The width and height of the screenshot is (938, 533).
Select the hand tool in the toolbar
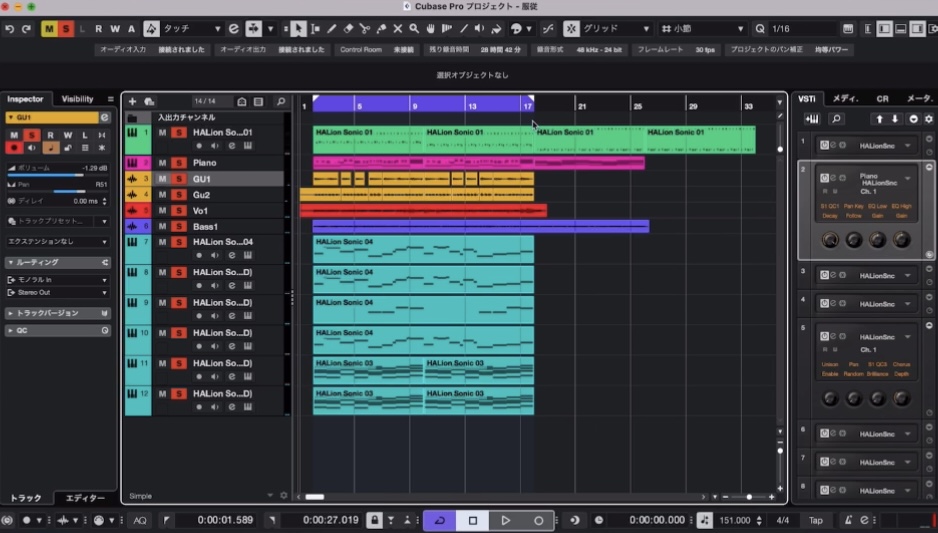click(x=430, y=29)
